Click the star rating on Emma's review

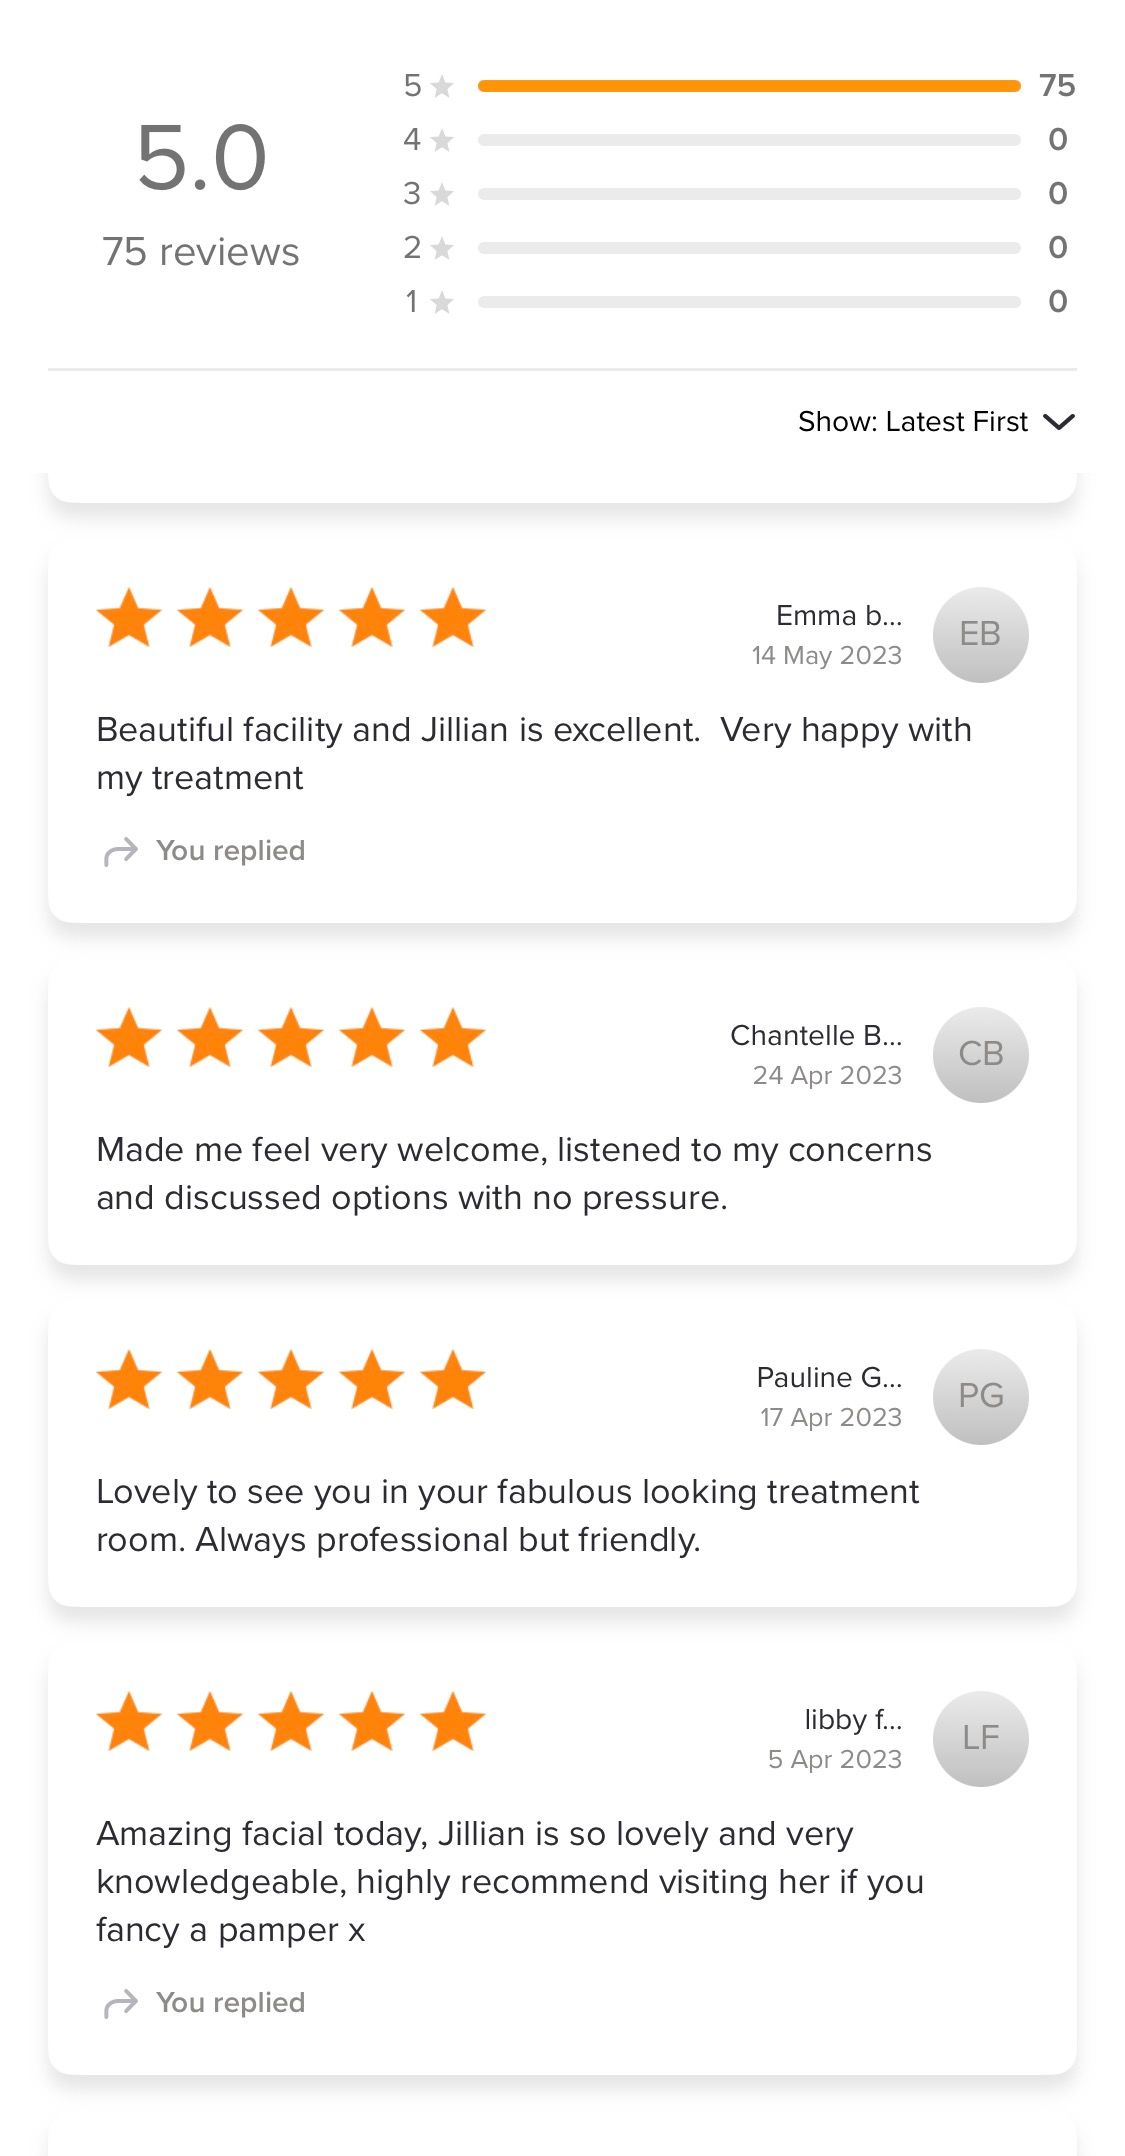[x=290, y=618]
